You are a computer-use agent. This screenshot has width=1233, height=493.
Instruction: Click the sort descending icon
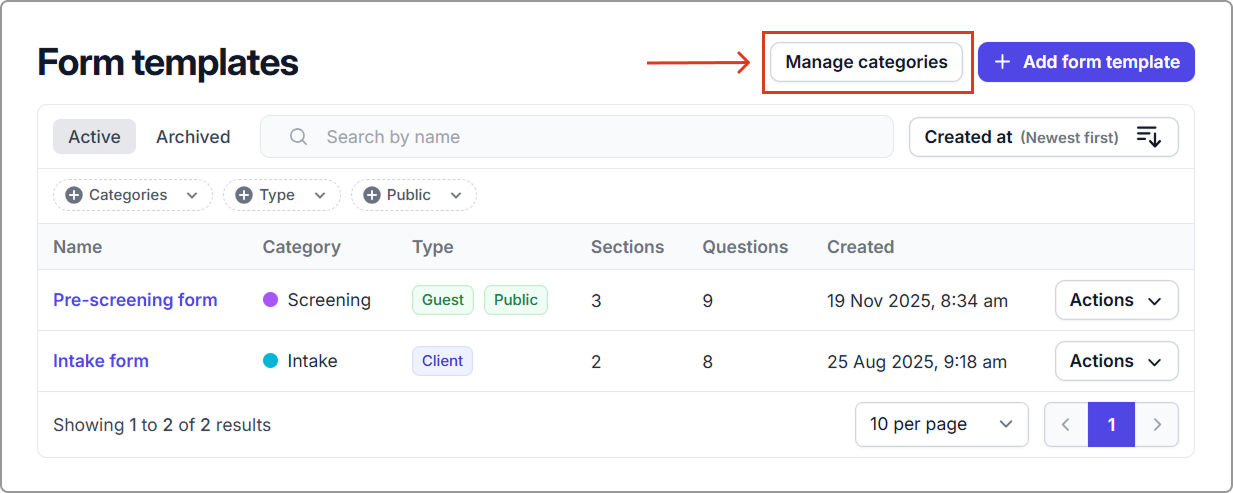pyautogui.click(x=1148, y=137)
